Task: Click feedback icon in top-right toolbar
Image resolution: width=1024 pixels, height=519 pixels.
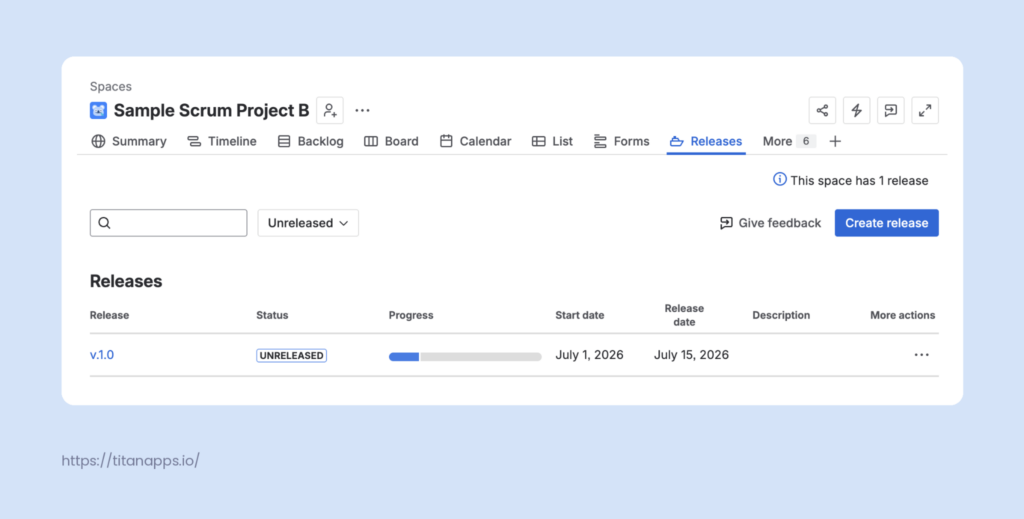Action: (891, 110)
